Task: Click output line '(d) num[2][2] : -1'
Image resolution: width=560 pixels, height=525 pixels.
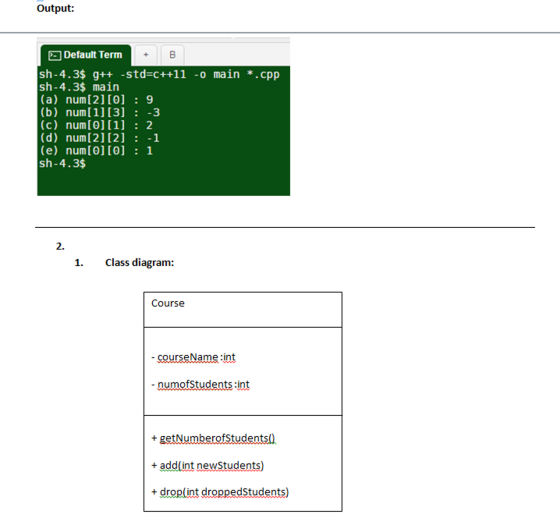Action: pyautogui.click(x=99, y=138)
